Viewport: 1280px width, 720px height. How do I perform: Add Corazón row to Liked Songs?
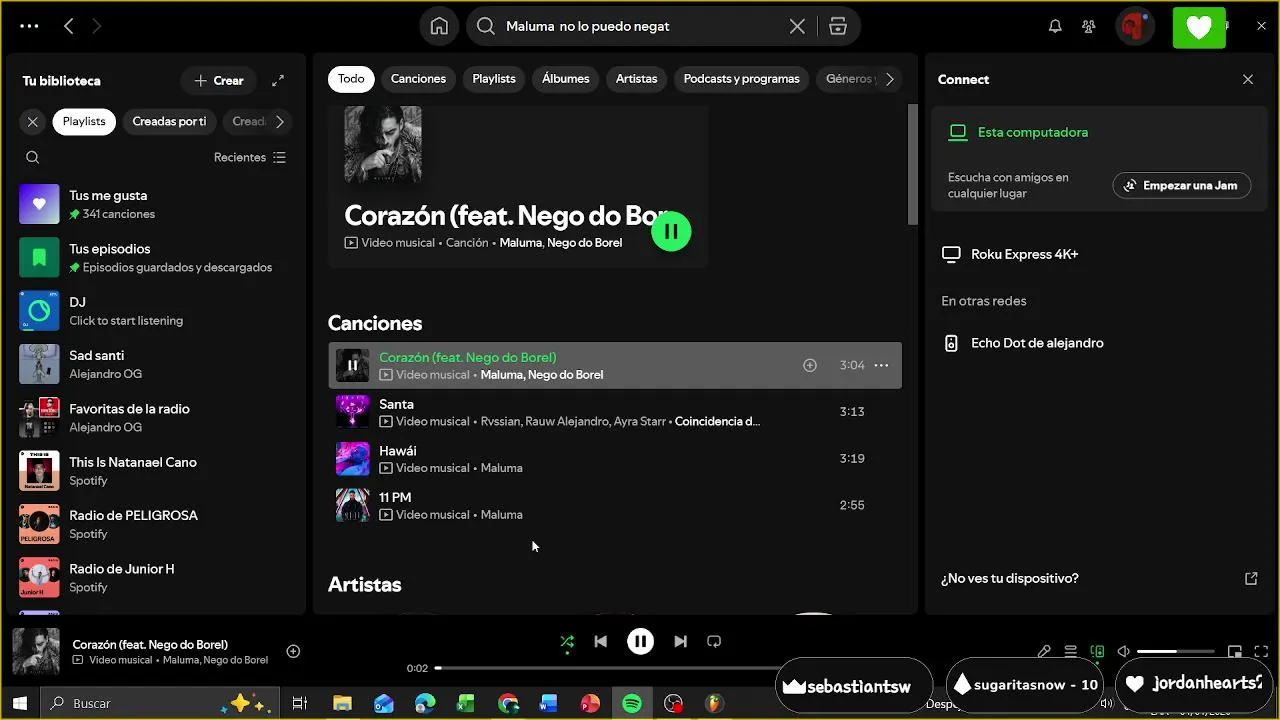(x=810, y=365)
